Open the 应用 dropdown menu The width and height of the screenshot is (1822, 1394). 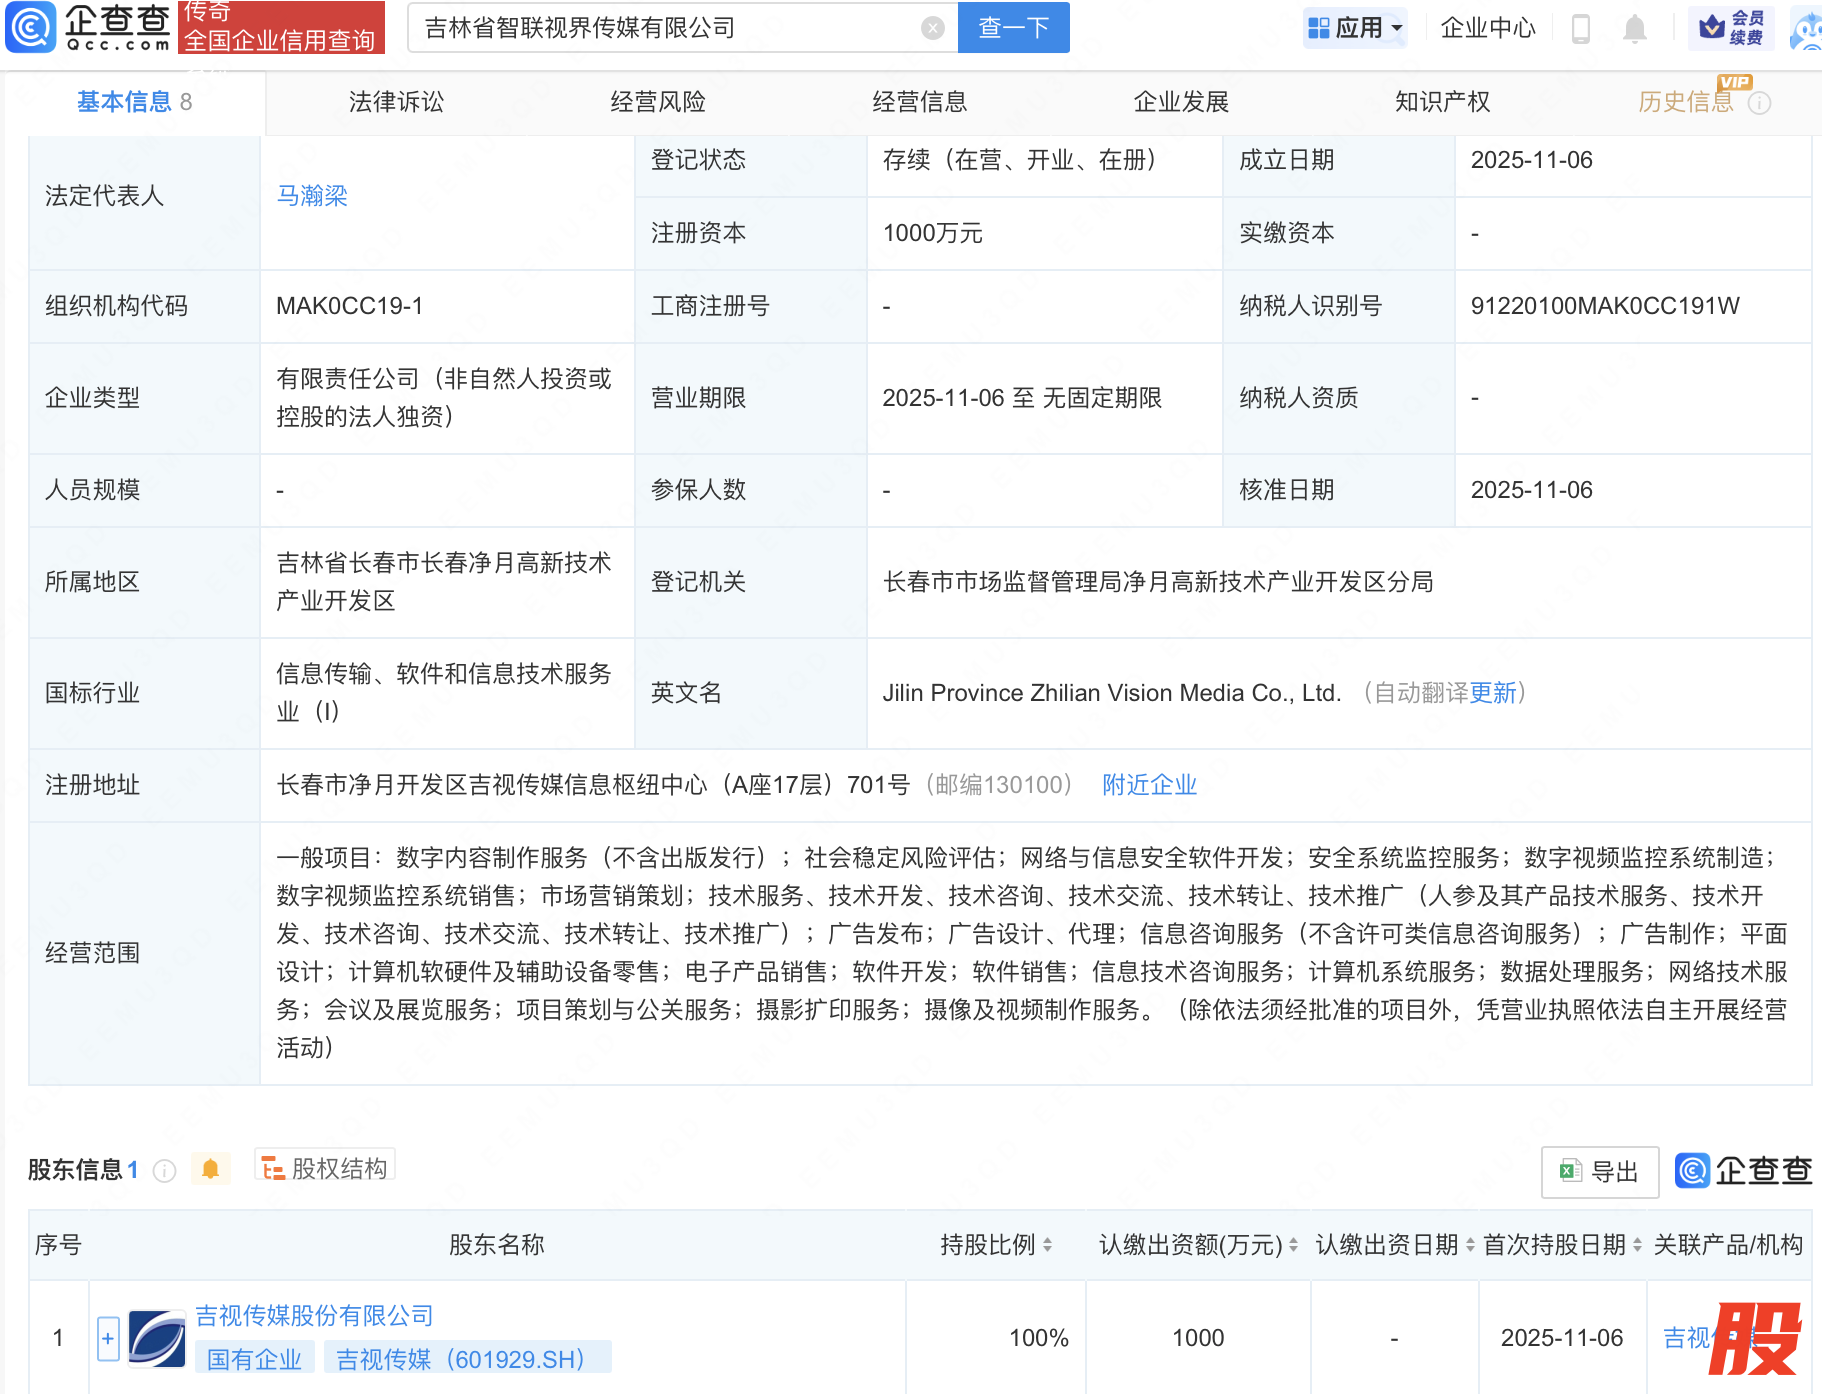click(1355, 28)
